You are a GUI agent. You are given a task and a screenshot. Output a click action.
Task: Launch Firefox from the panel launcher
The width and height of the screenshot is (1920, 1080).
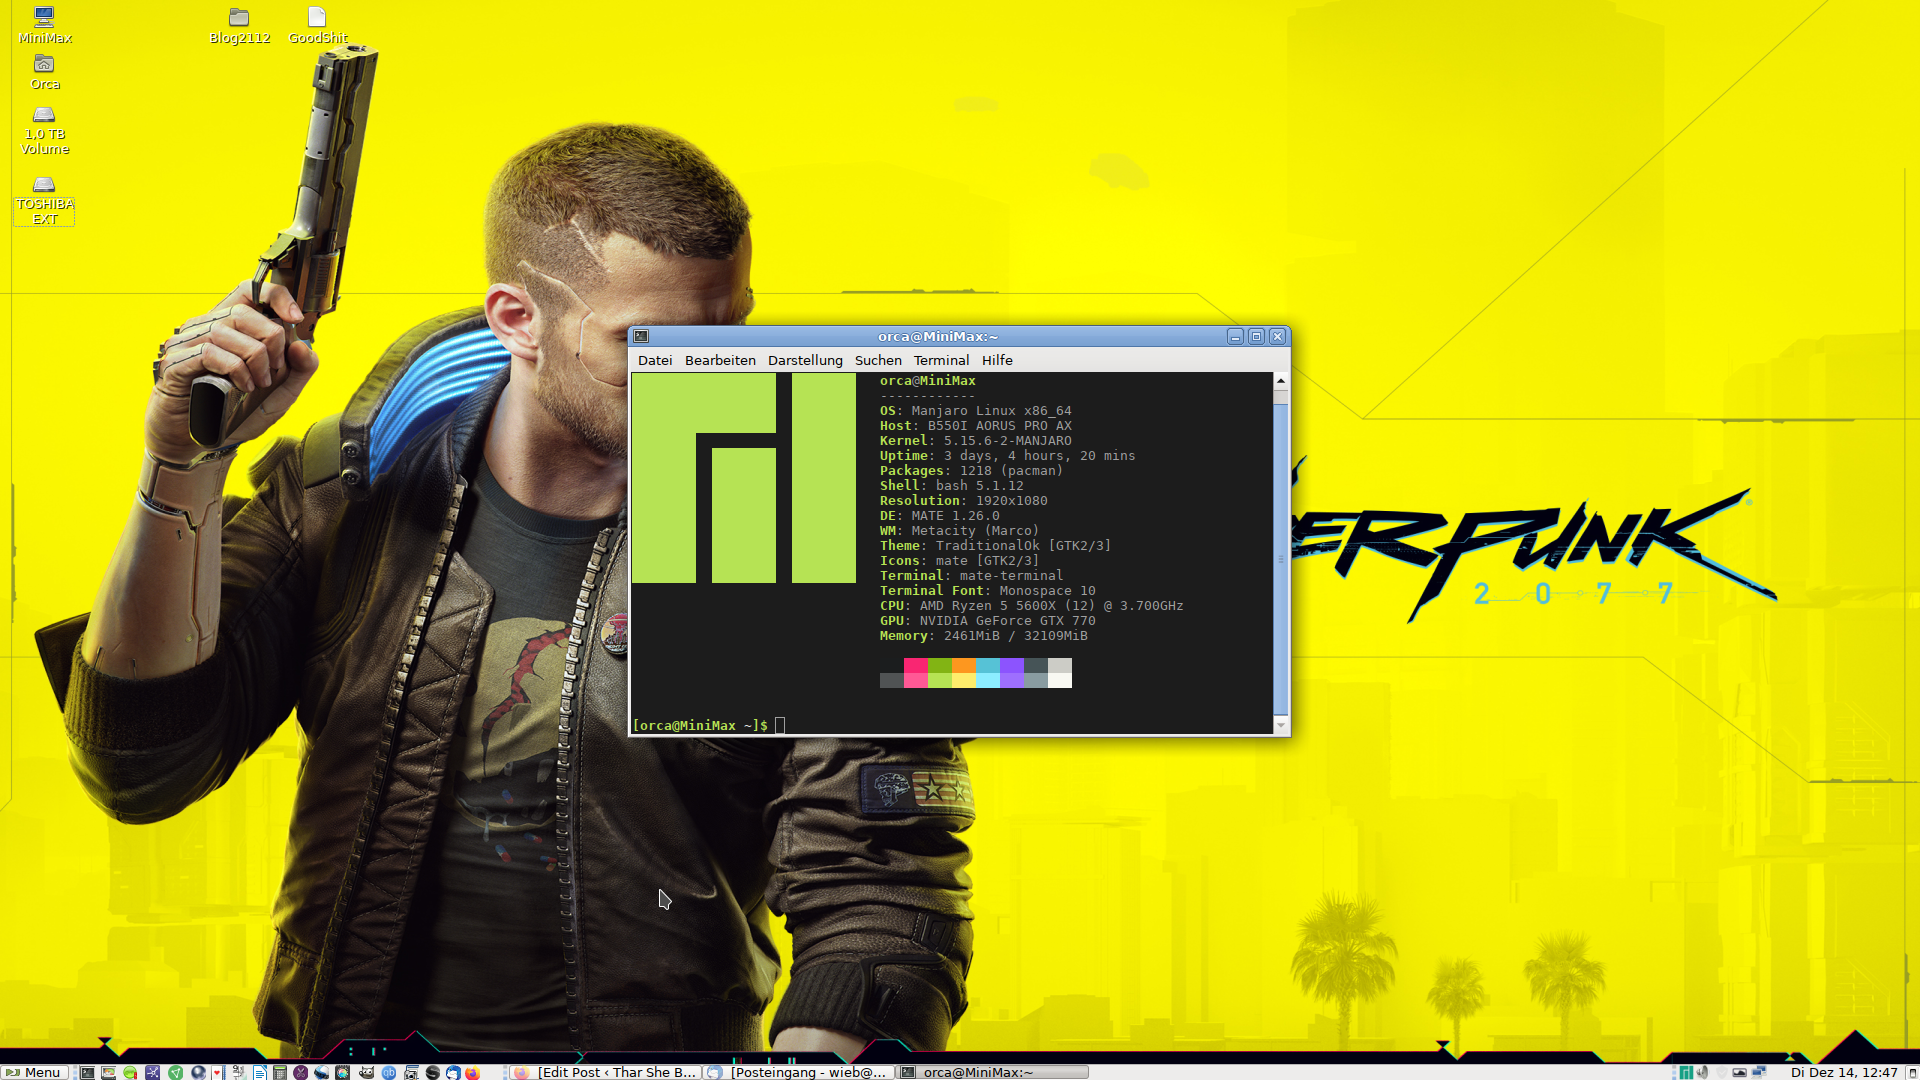tap(472, 1072)
